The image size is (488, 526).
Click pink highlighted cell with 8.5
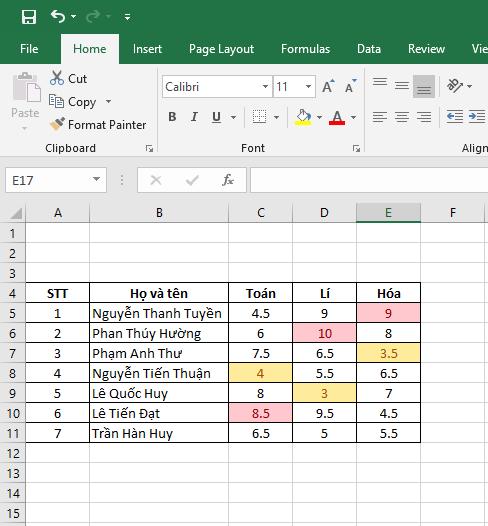click(261, 413)
